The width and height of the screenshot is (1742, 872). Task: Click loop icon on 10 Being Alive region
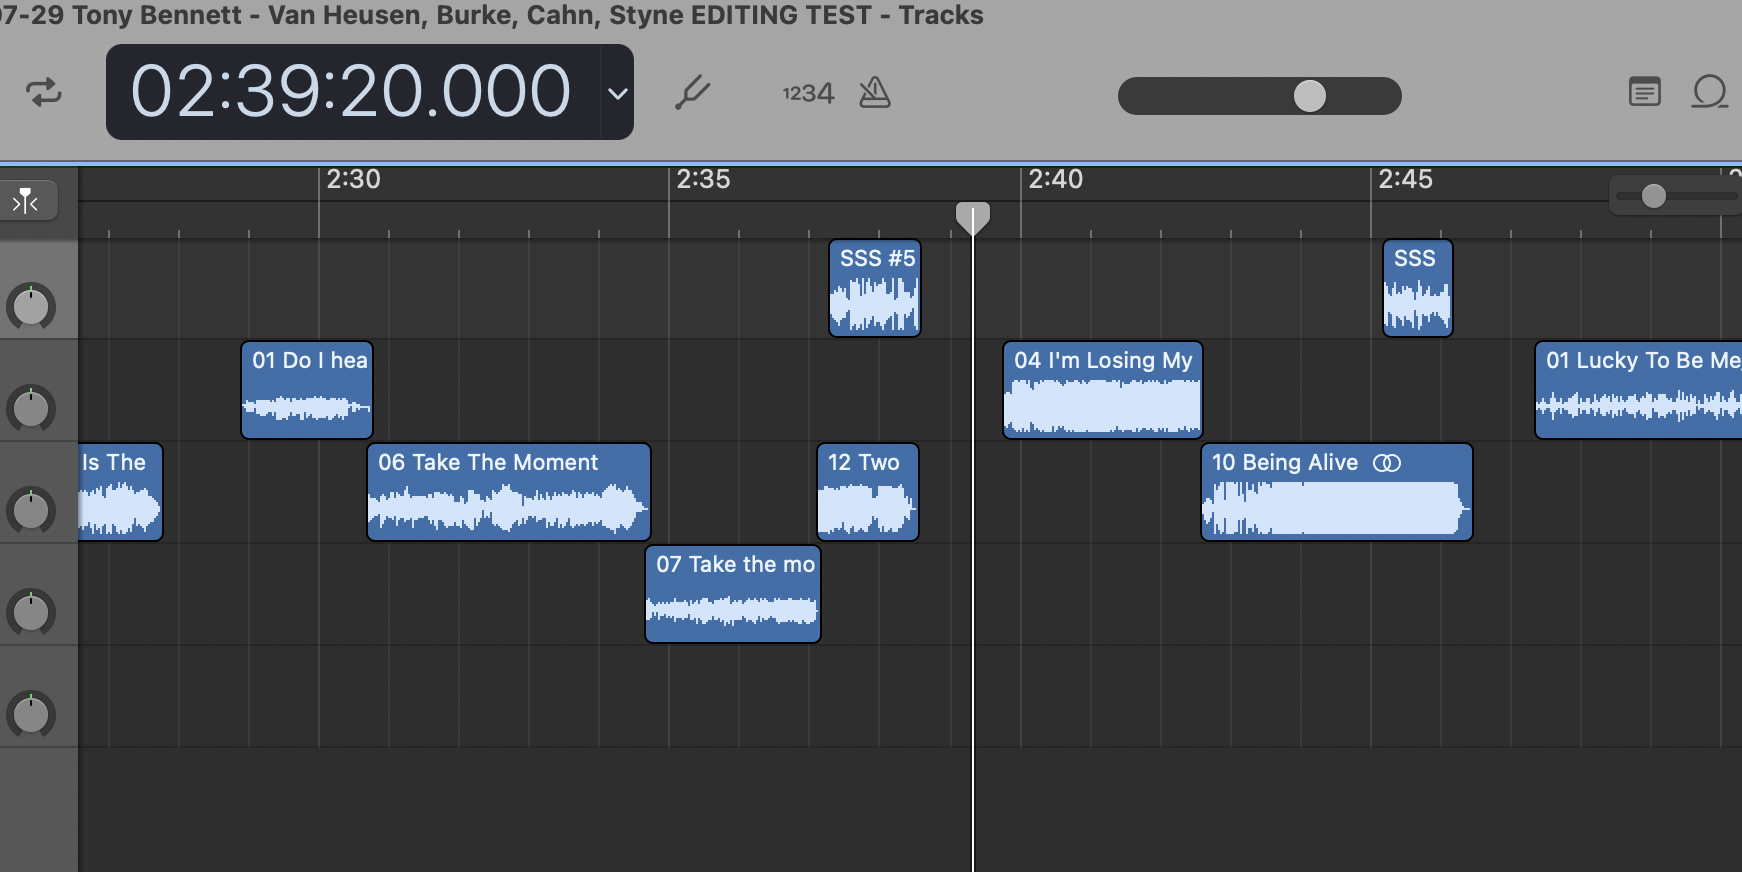pyautogui.click(x=1387, y=463)
